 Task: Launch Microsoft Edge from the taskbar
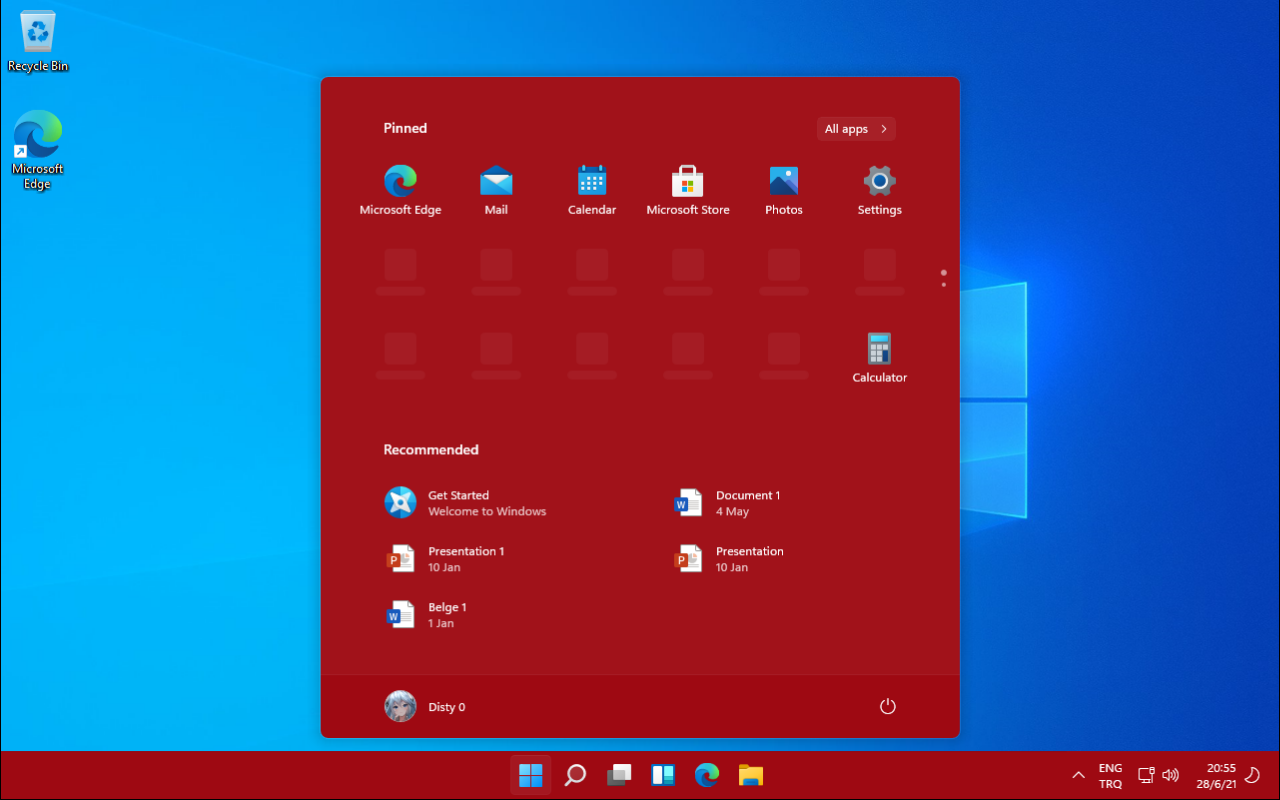(x=707, y=775)
